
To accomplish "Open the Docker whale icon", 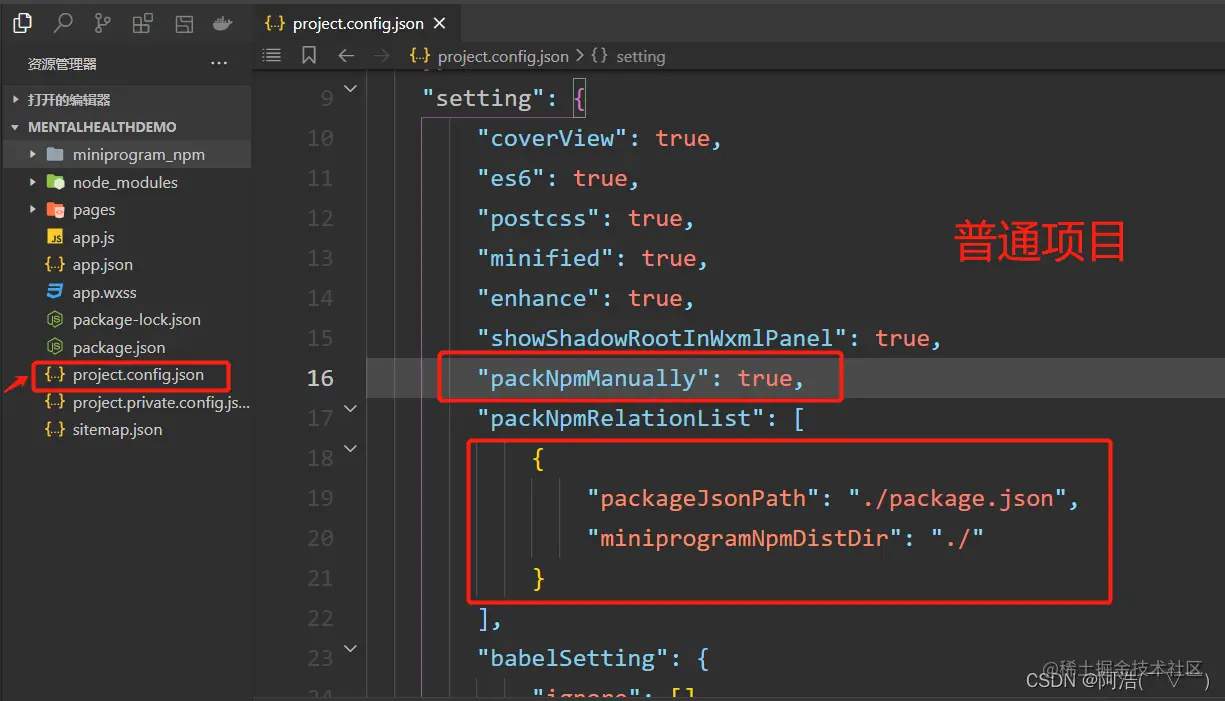I will click(x=223, y=23).
